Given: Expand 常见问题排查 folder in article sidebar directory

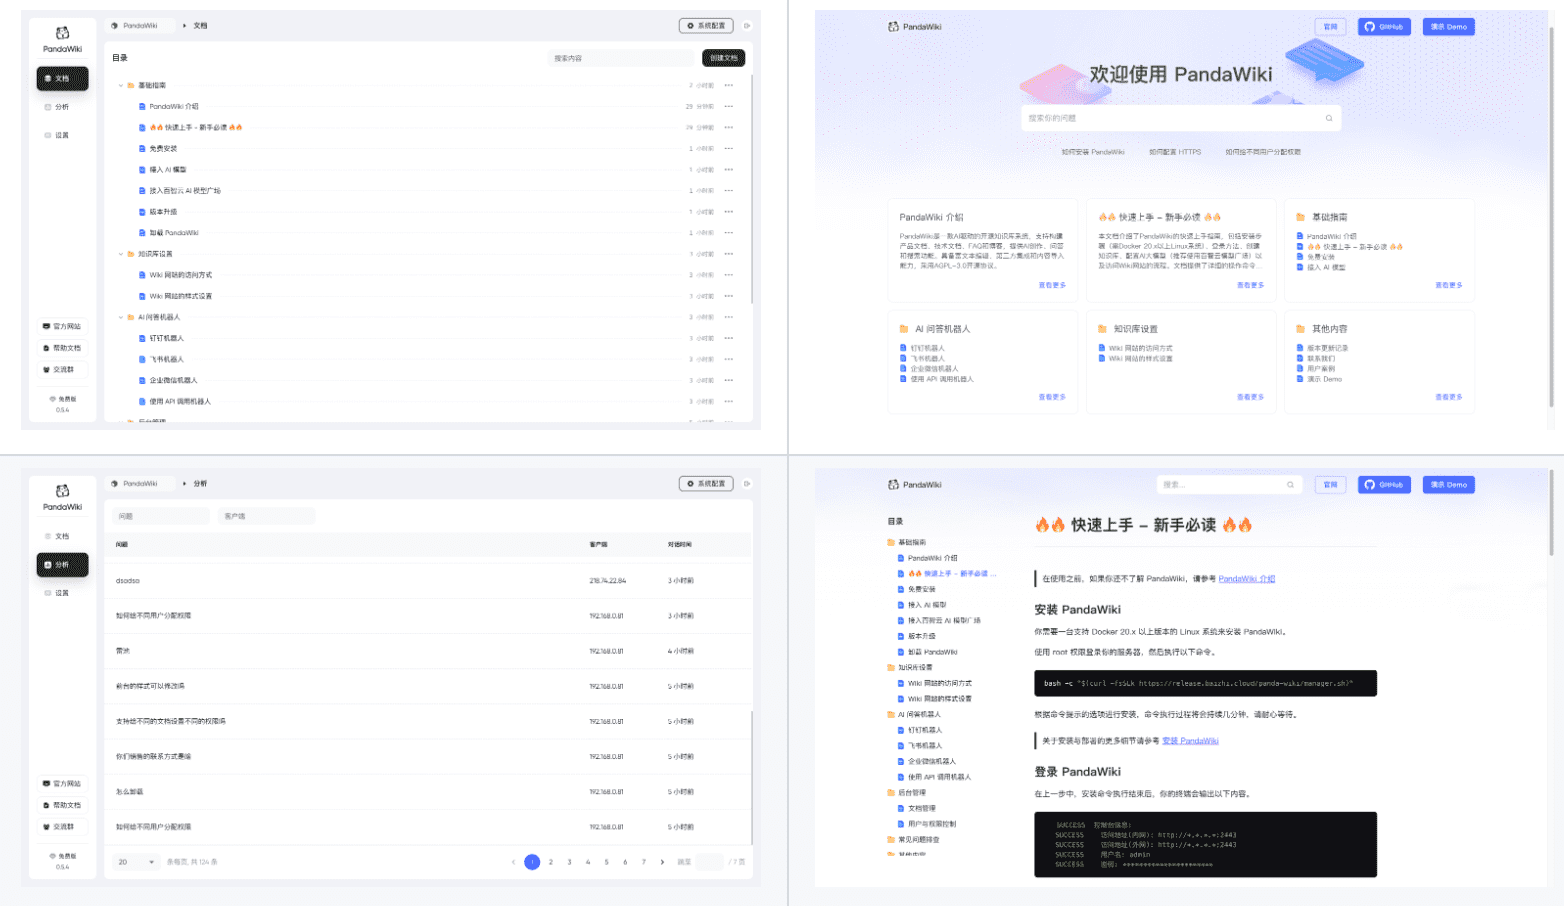Looking at the screenshot, I should [x=913, y=840].
